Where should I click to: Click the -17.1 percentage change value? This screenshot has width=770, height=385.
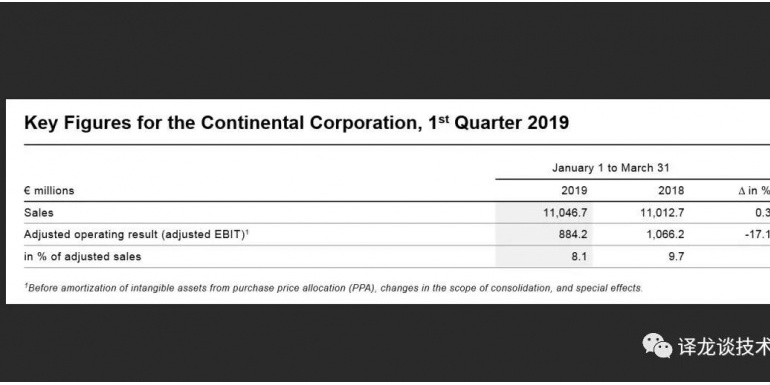point(757,235)
